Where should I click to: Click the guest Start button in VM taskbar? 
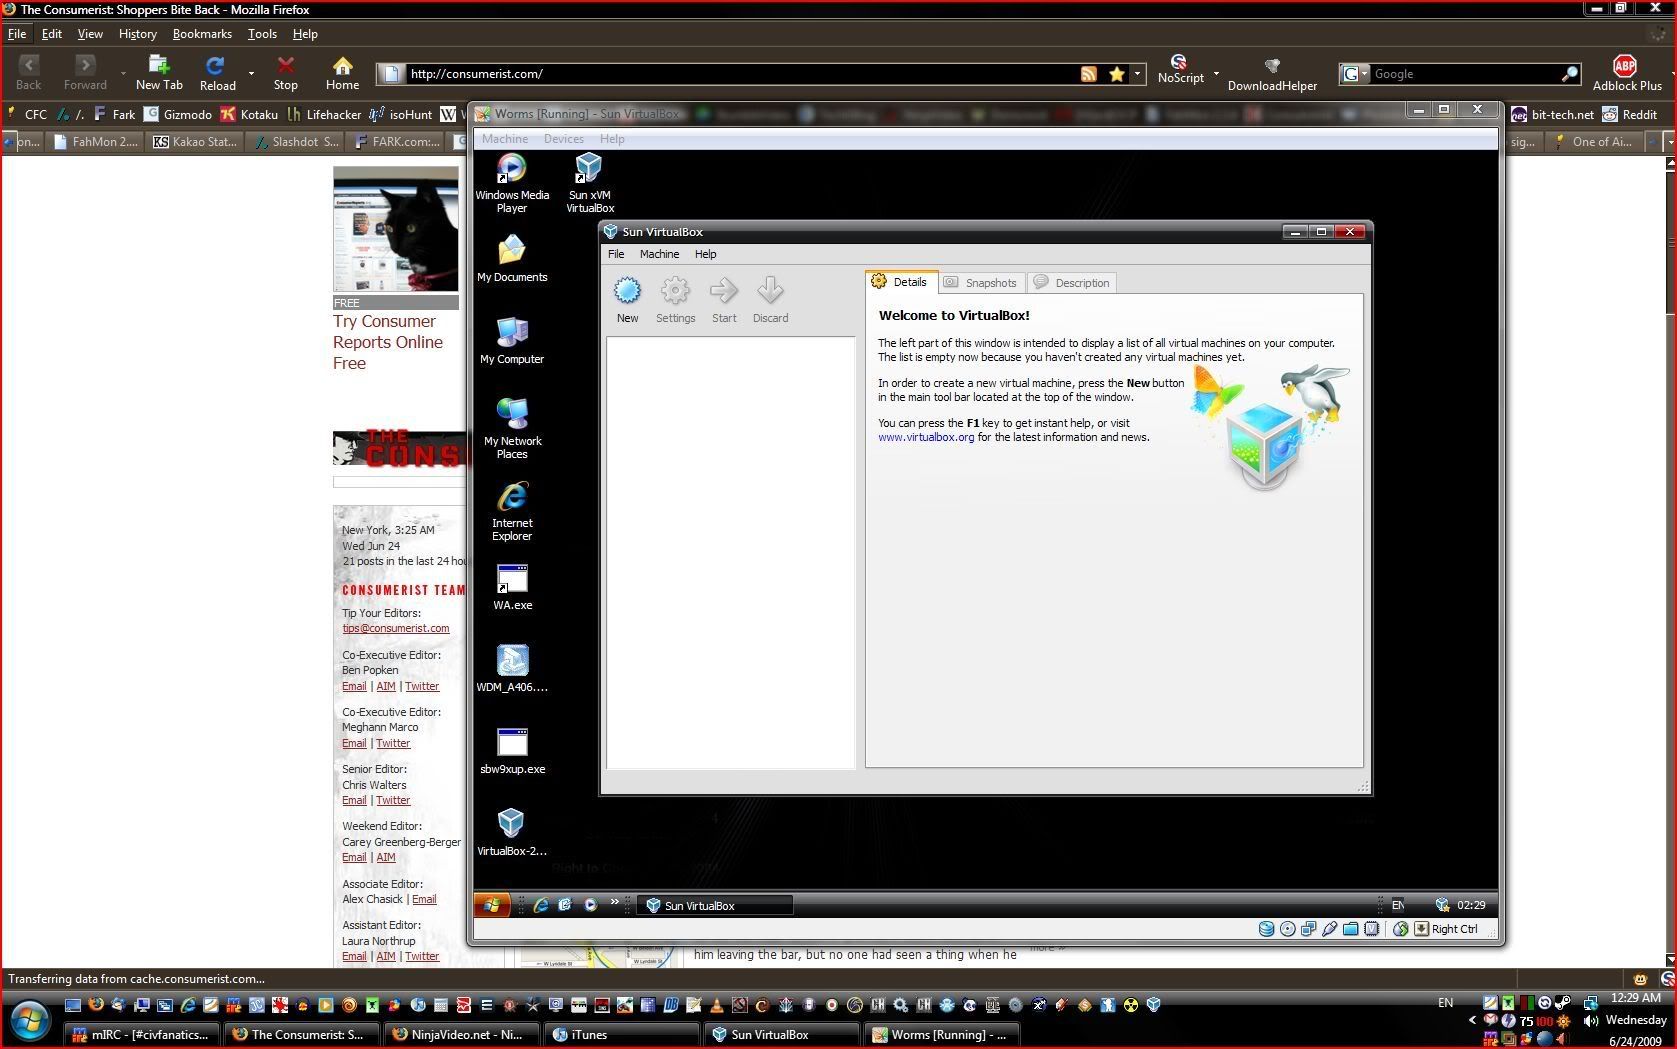coord(491,905)
